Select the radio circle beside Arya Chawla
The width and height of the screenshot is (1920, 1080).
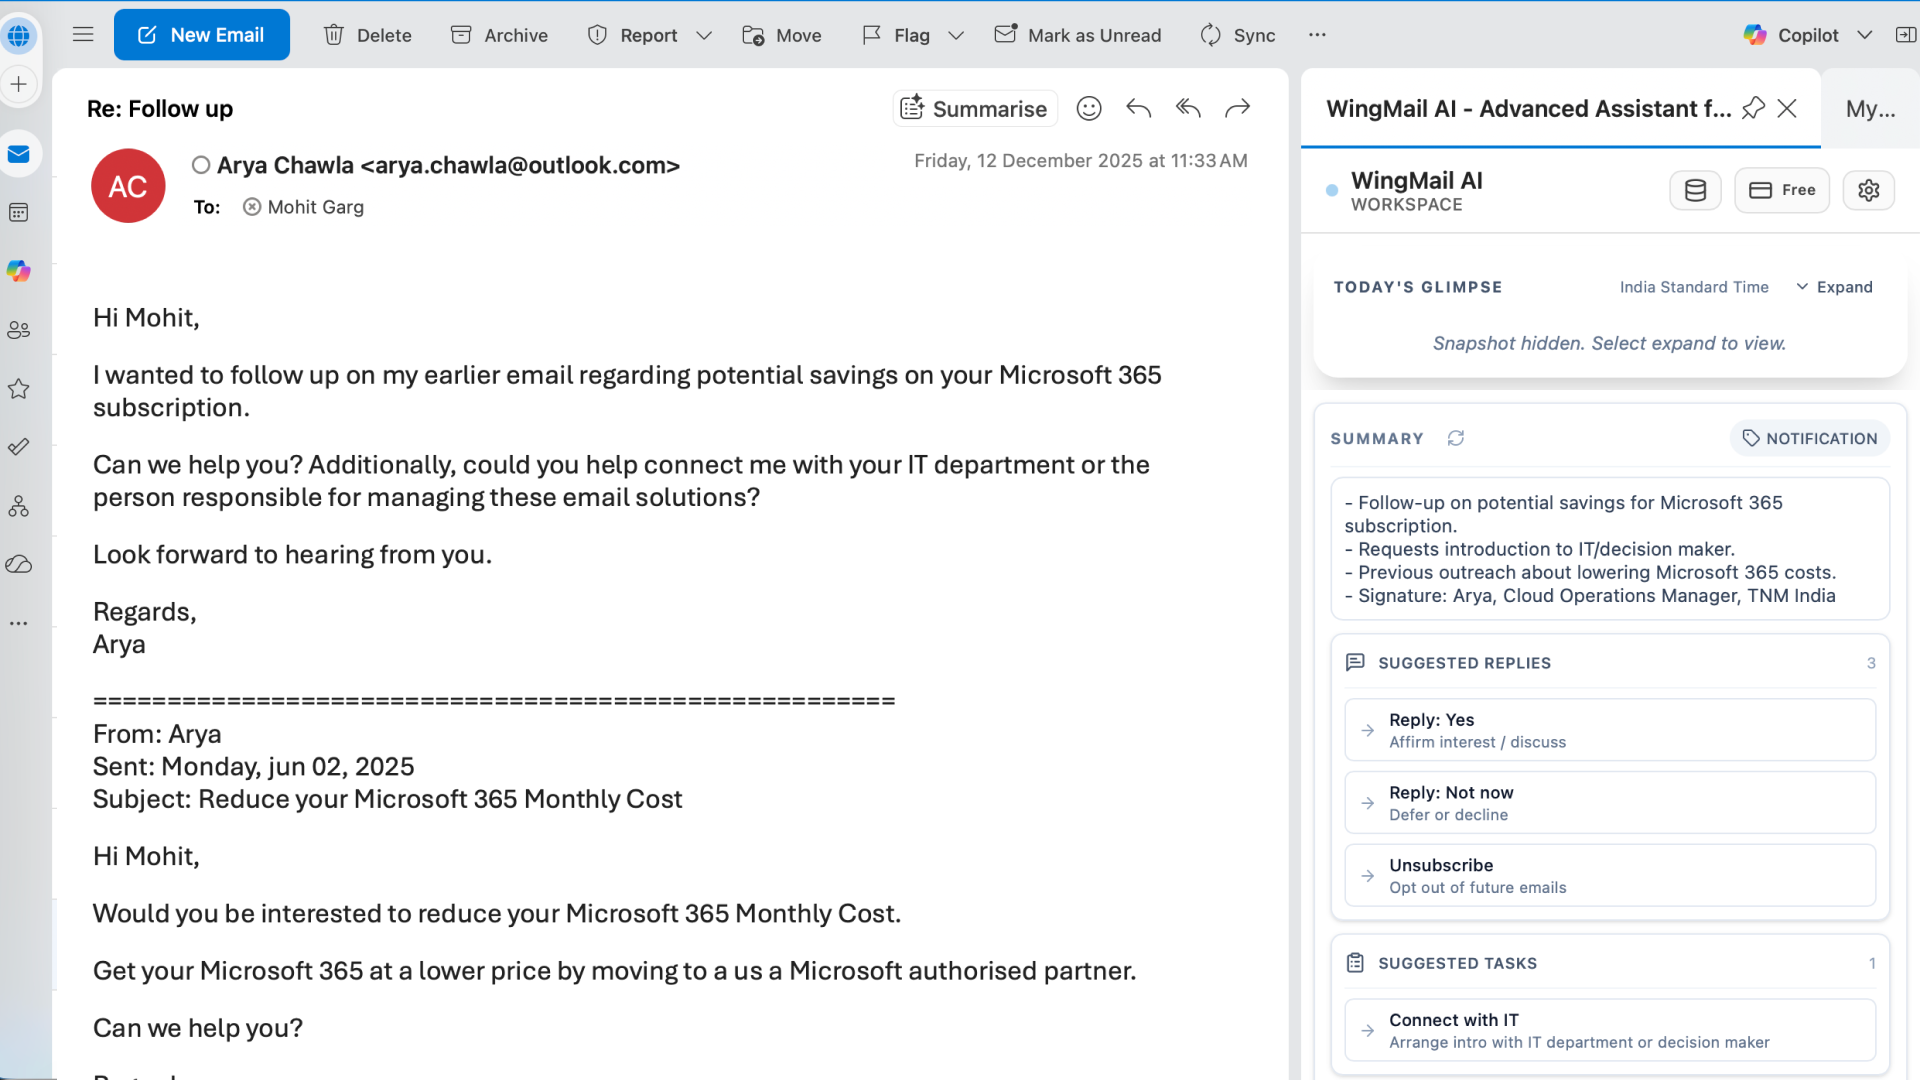coord(201,165)
